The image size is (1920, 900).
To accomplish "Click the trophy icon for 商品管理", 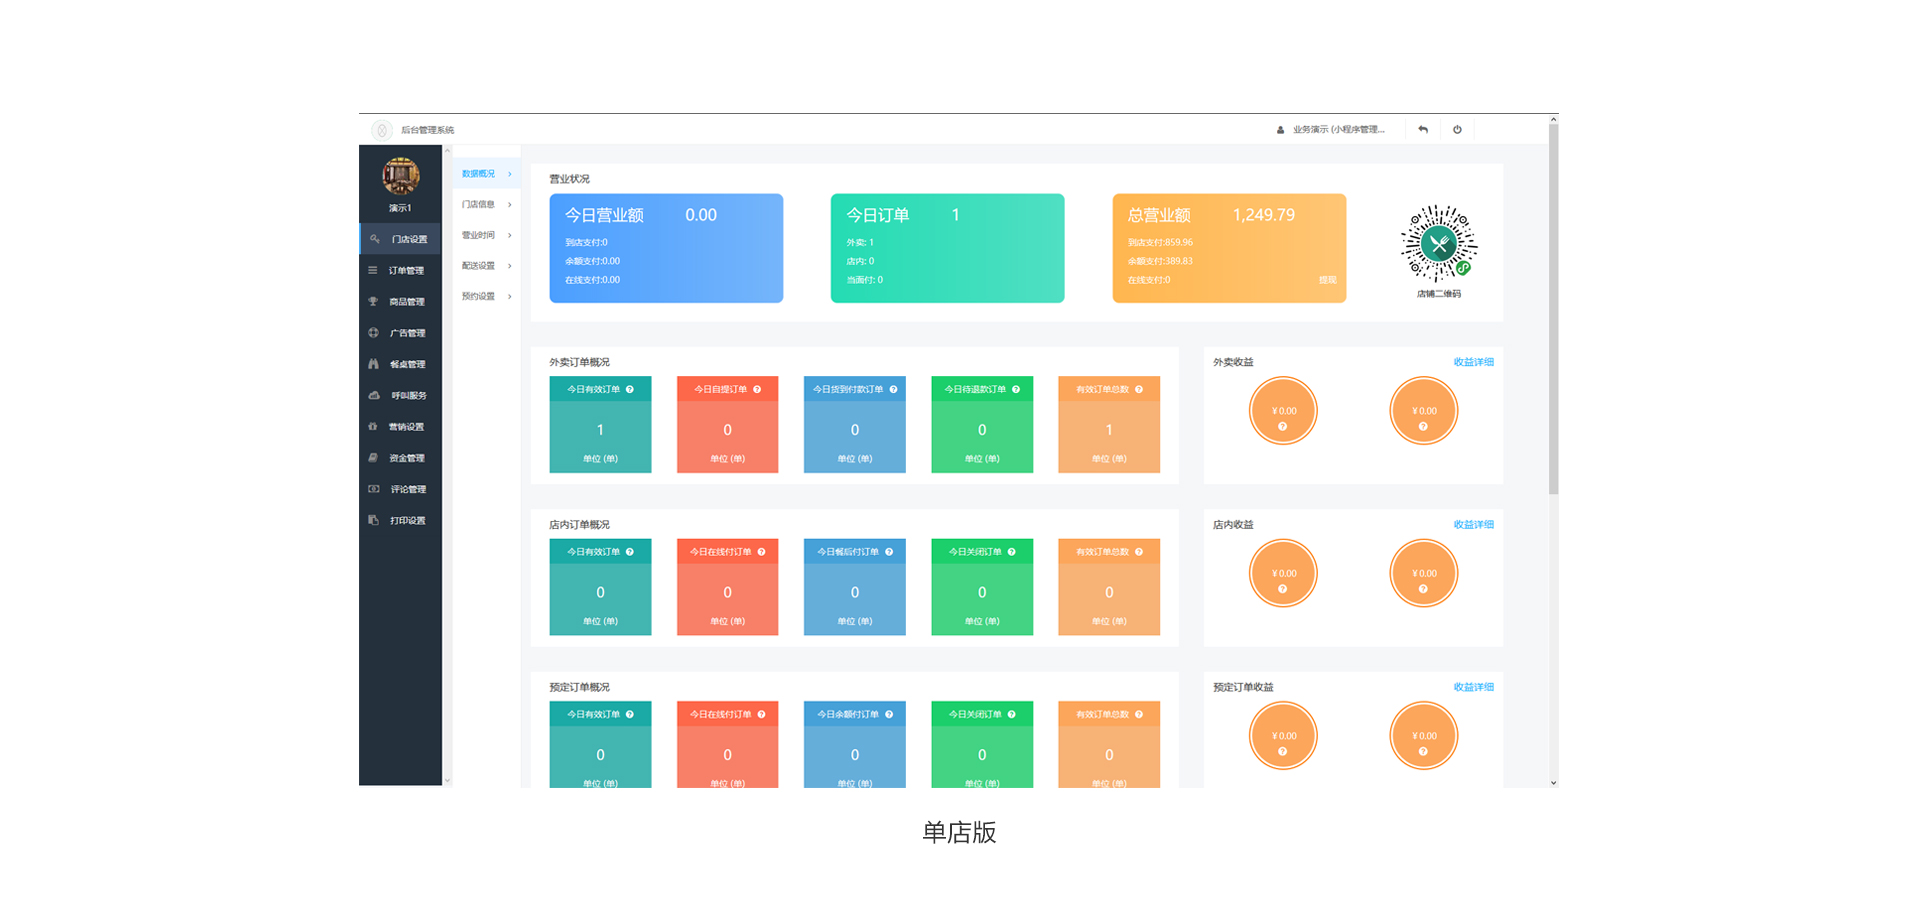I will 373,301.
